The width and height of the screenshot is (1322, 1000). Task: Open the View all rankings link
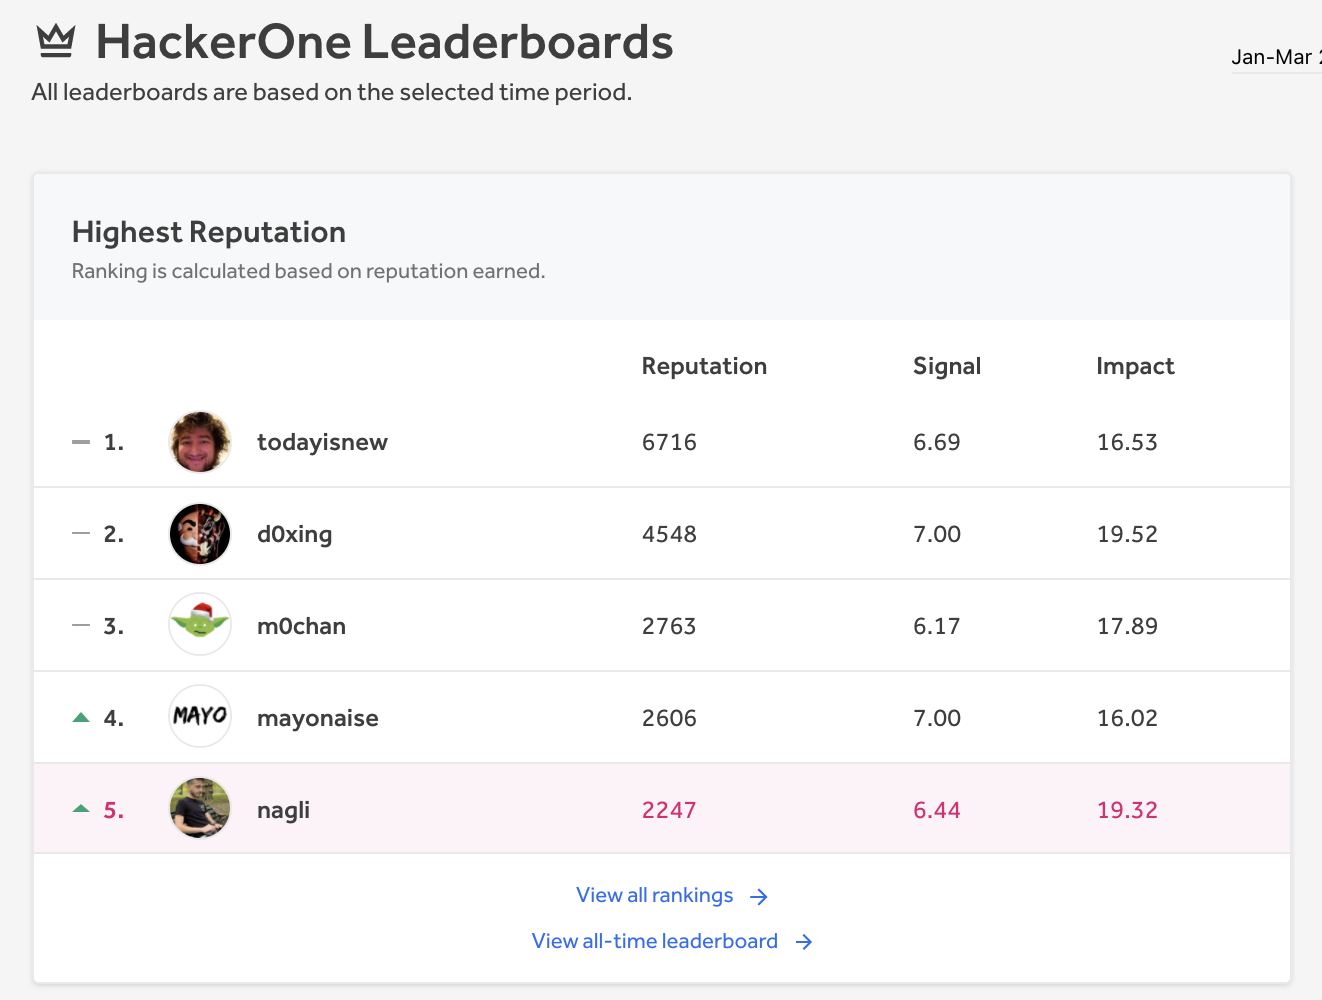point(654,896)
